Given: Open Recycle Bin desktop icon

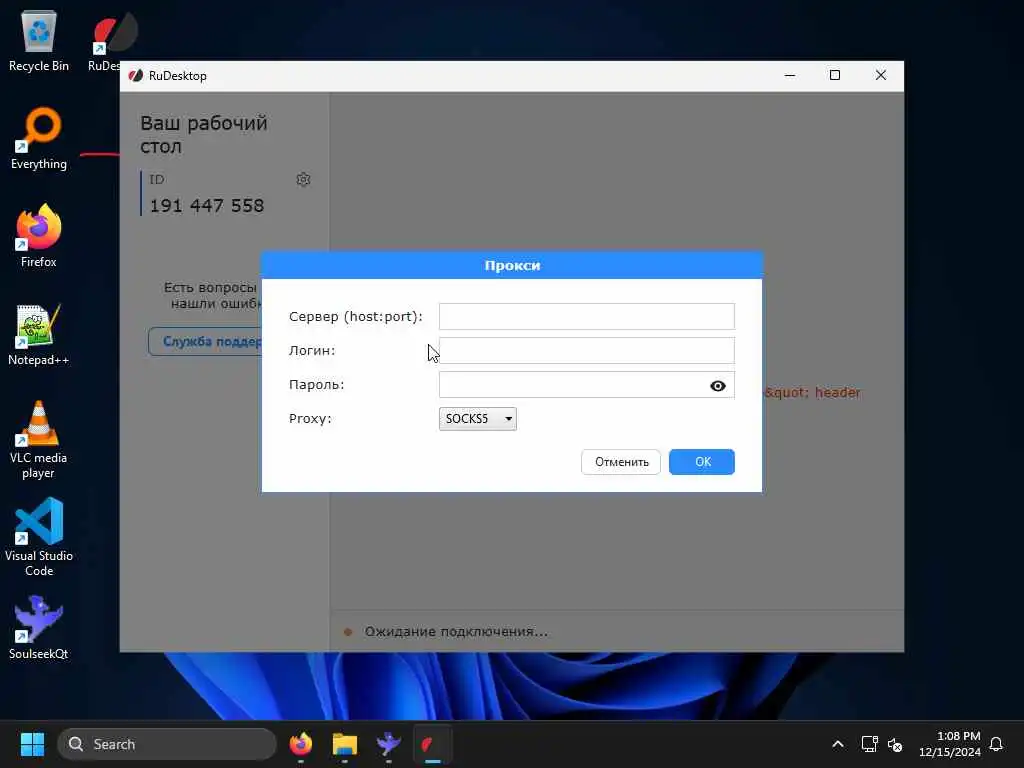Looking at the screenshot, I should [x=39, y=41].
